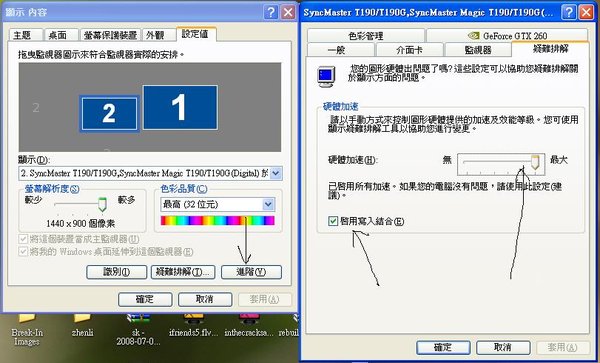Select the 疑難排解 tab in SyncMaster window
Image resolution: width=600 pixels, height=363 pixels.
(550, 49)
